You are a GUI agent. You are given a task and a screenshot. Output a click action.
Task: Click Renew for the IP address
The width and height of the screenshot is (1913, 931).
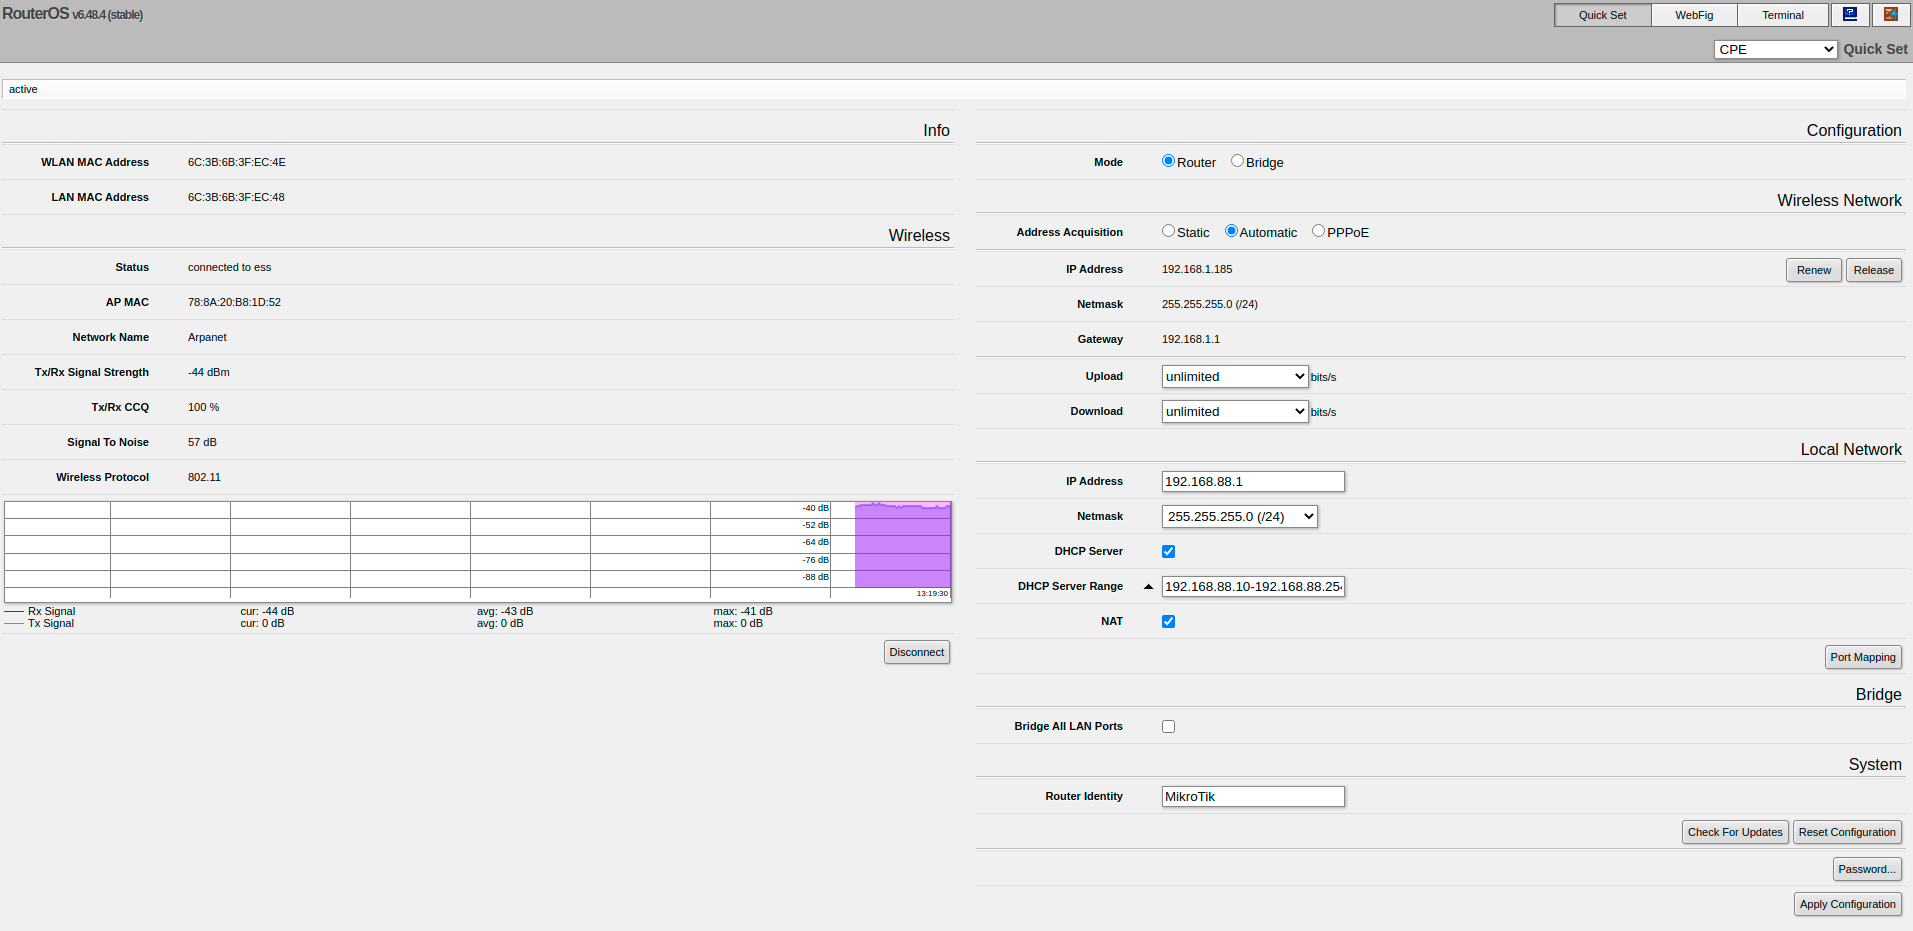(1813, 270)
